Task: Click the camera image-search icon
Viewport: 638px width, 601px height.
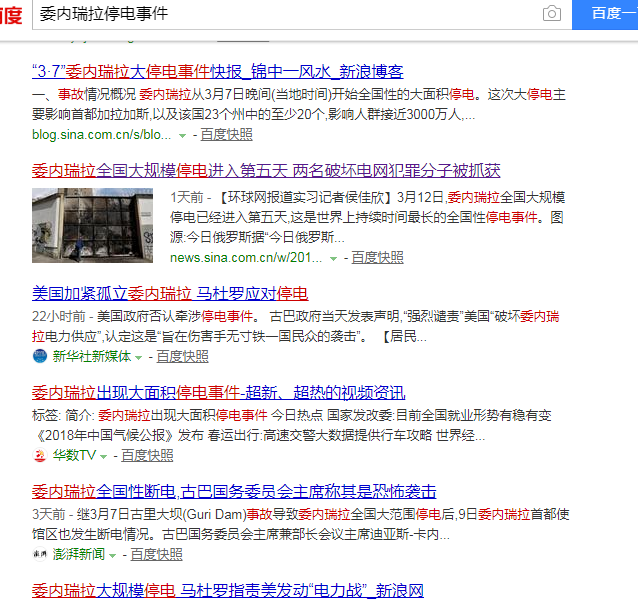Action: tap(552, 13)
